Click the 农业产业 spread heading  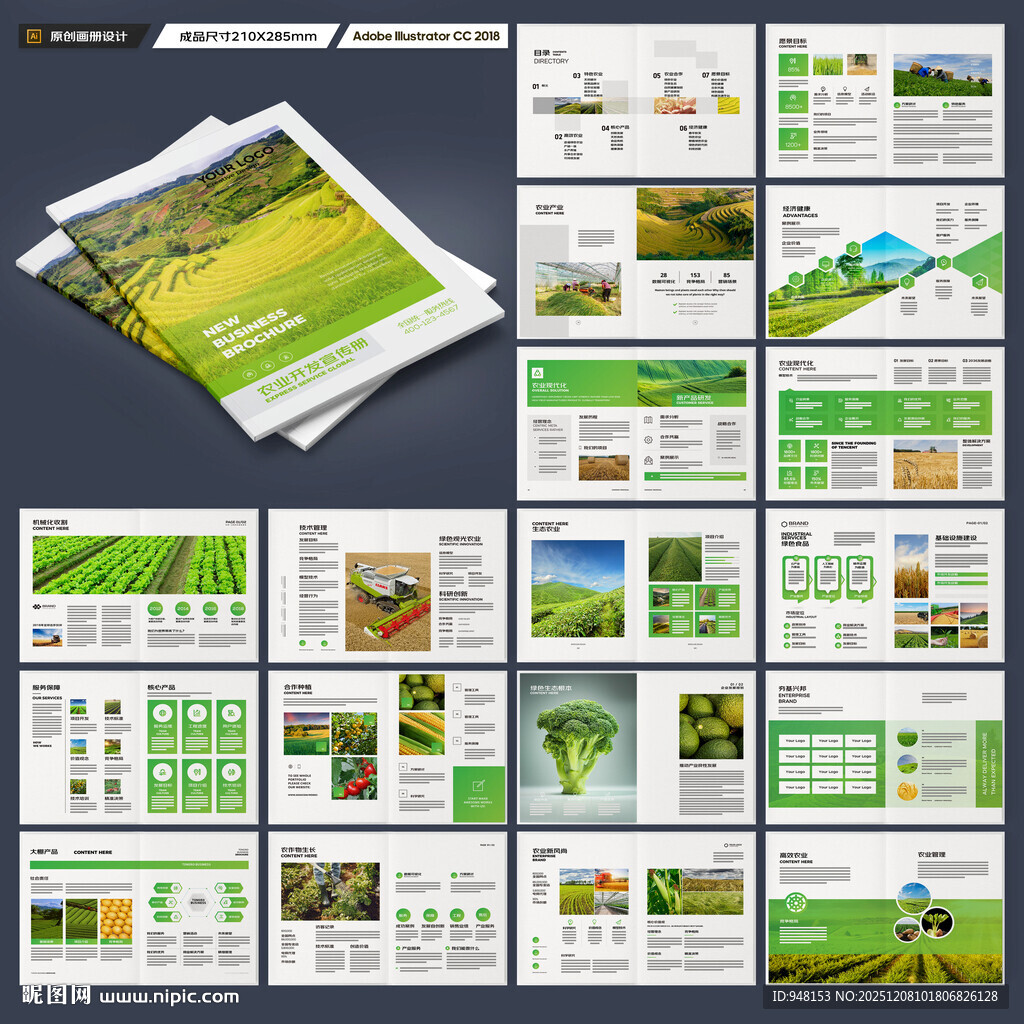click(549, 210)
